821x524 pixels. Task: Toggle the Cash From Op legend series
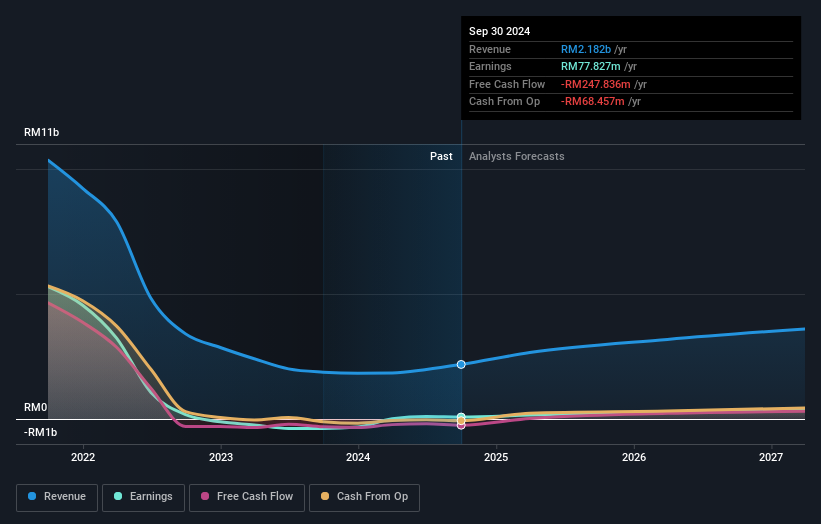[x=364, y=497]
